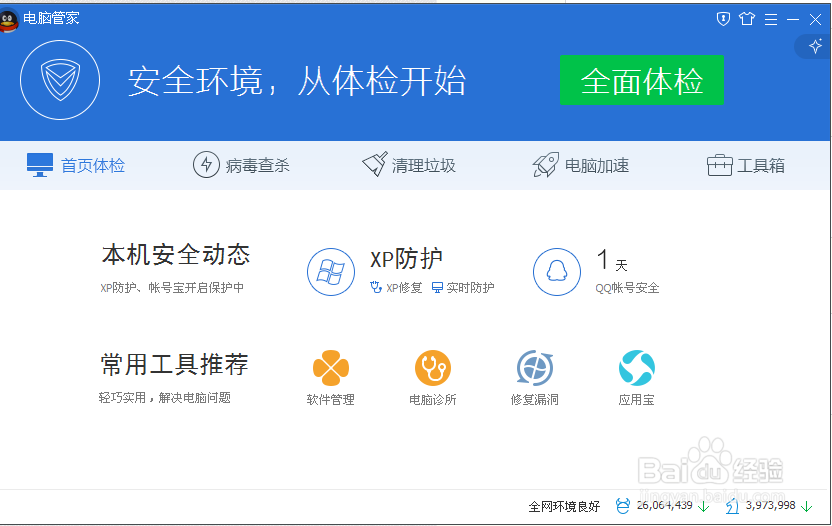
Task: Switch to 电脑加速 tab
Action: point(580,165)
